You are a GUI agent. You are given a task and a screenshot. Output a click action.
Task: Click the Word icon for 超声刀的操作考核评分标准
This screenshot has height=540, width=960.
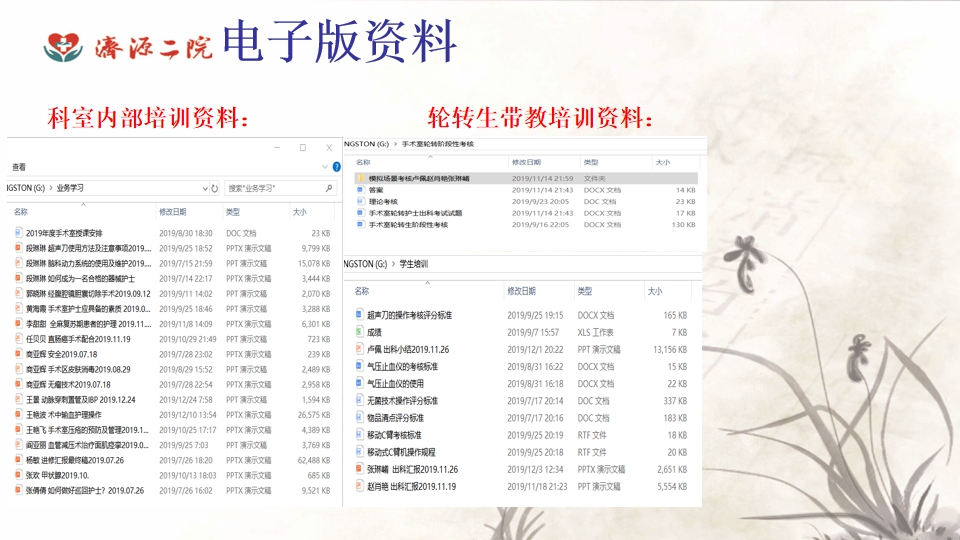(x=359, y=315)
